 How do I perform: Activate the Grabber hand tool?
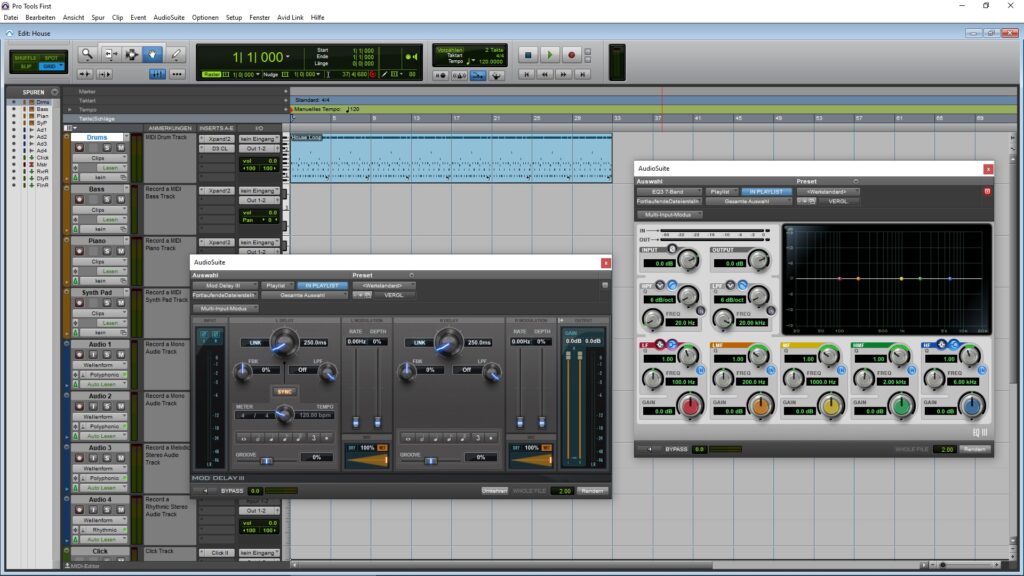[153, 55]
